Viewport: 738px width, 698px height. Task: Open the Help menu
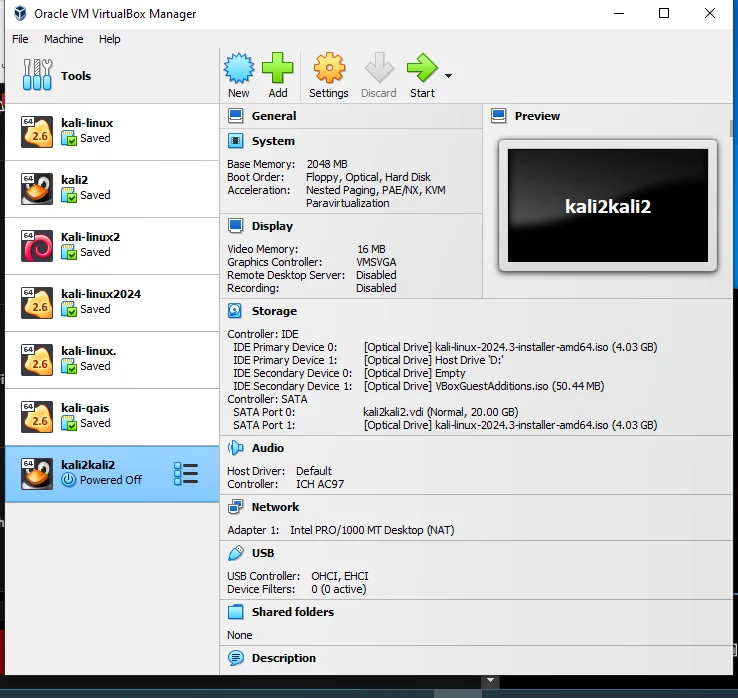point(110,39)
